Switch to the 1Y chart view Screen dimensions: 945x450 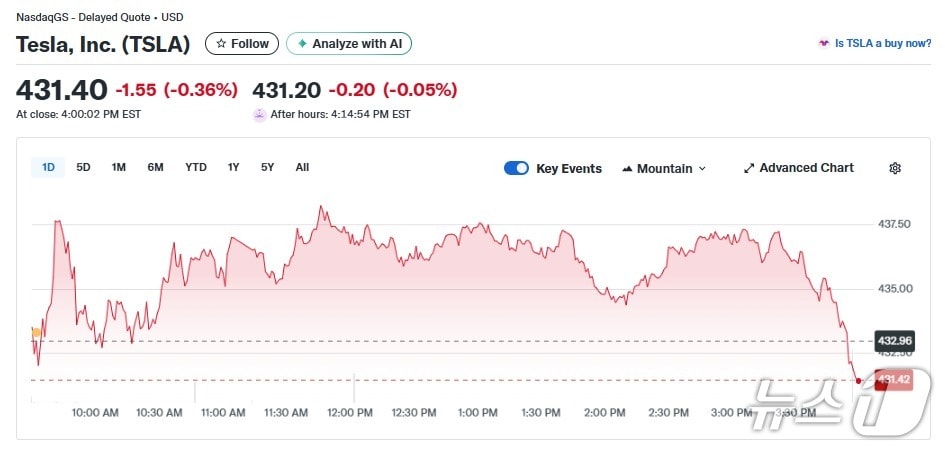[x=233, y=167]
